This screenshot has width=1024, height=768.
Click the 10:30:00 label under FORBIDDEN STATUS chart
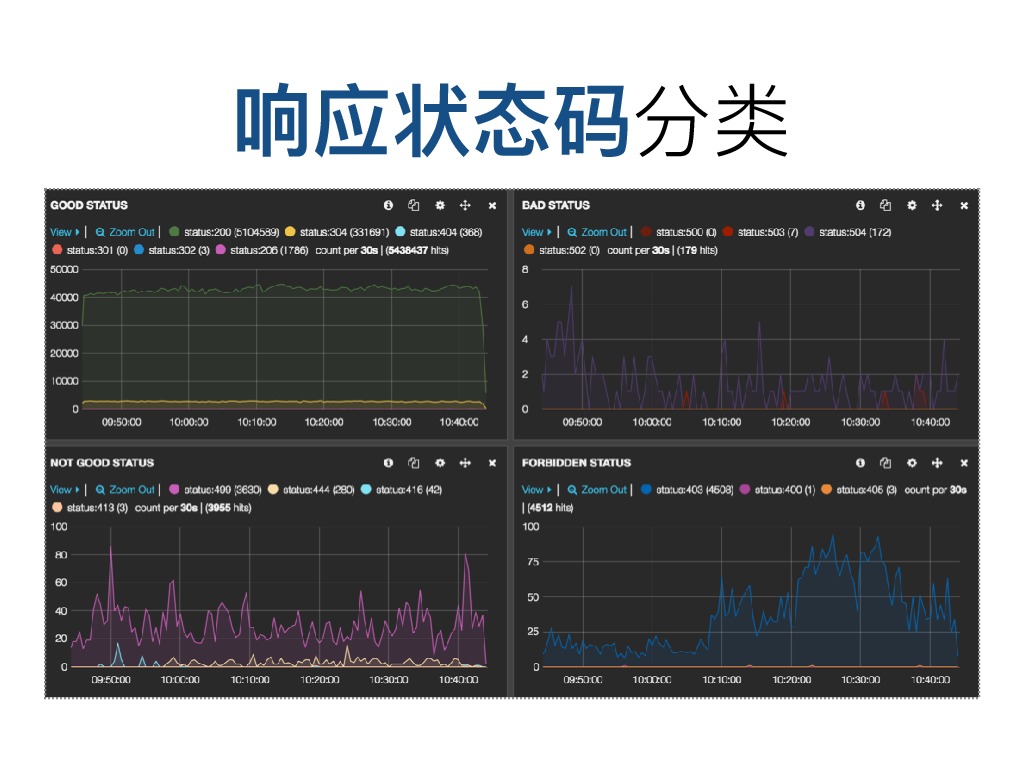click(x=861, y=679)
